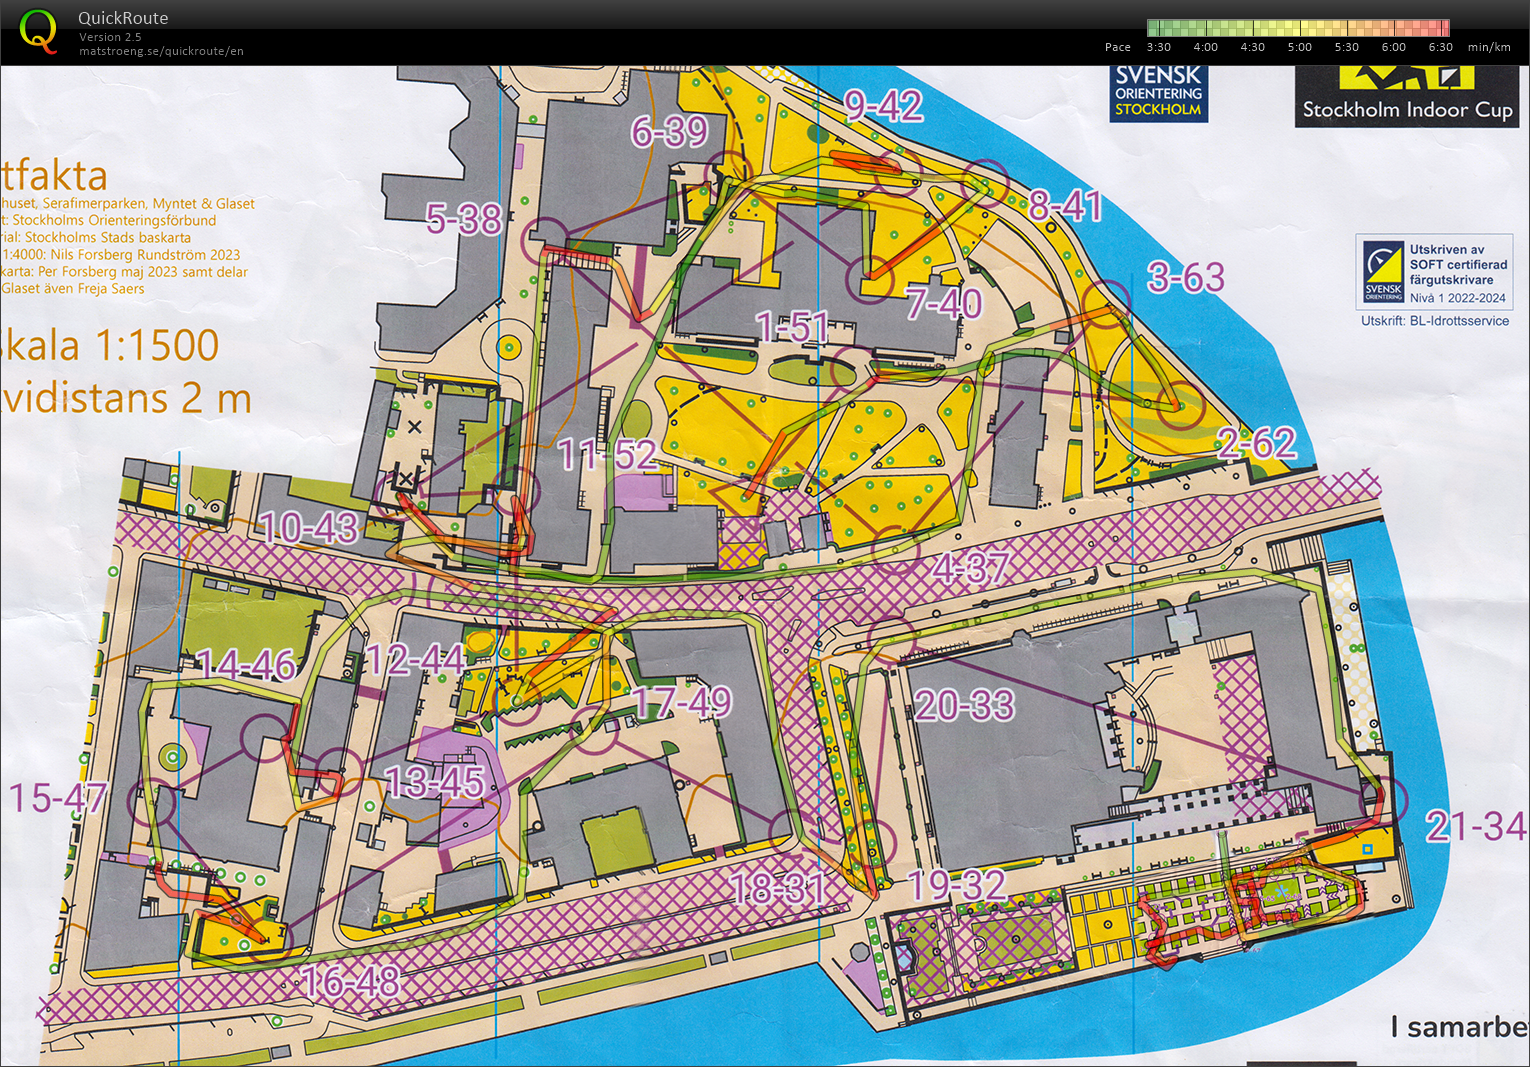Select control label 13-45 on map
1530x1067 pixels.
434,782
